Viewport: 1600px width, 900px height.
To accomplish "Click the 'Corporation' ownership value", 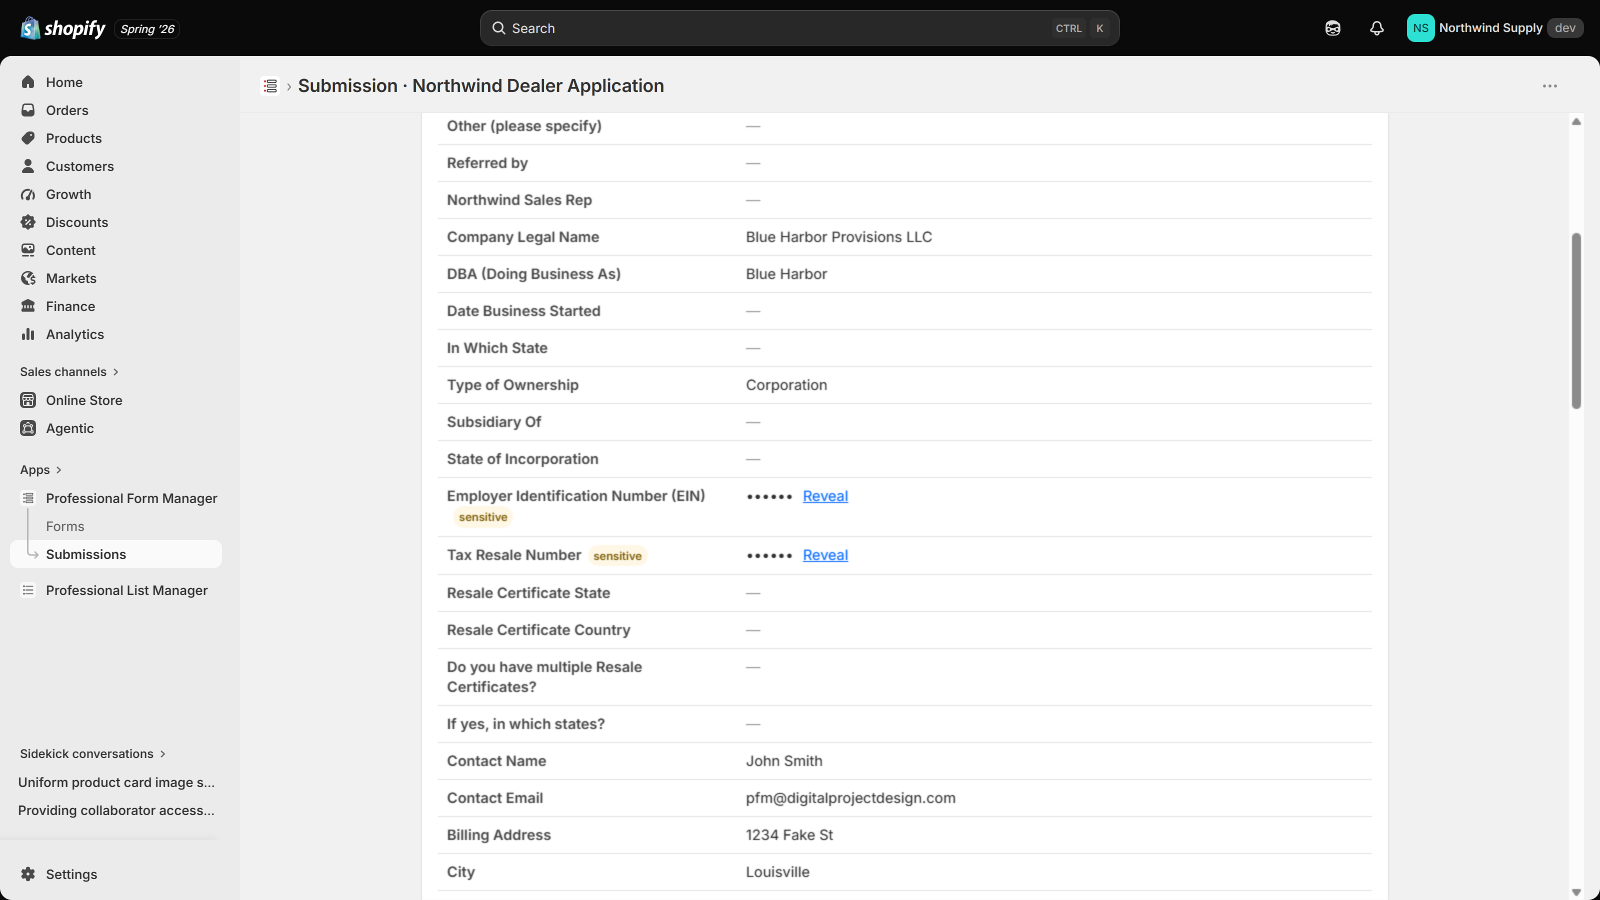I will pyautogui.click(x=786, y=385).
